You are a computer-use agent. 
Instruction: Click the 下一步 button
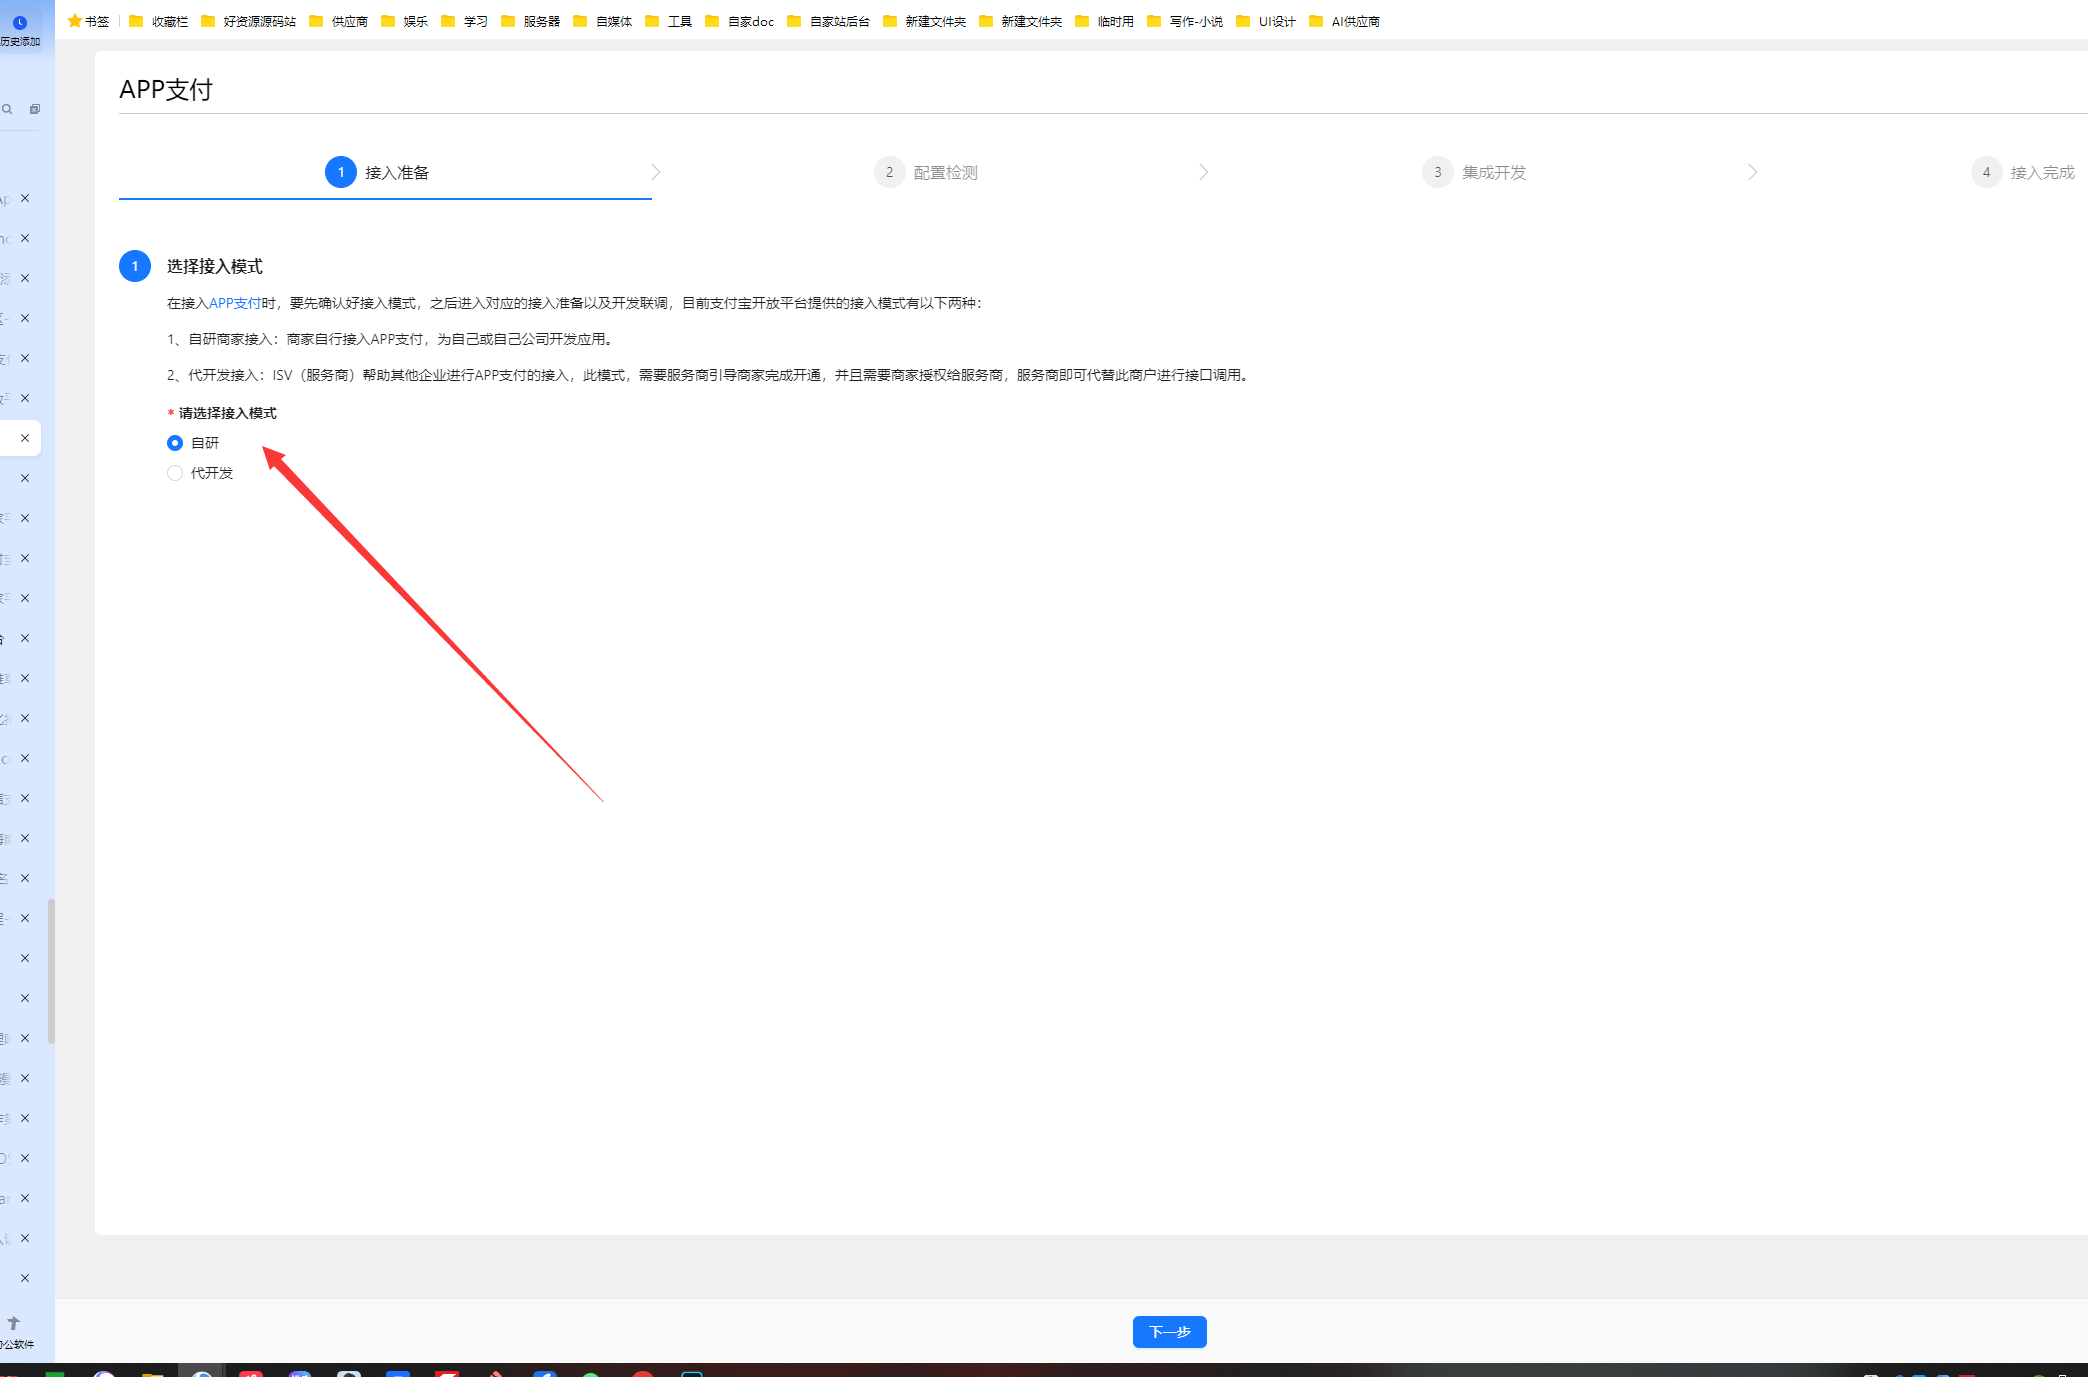point(1169,1332)
